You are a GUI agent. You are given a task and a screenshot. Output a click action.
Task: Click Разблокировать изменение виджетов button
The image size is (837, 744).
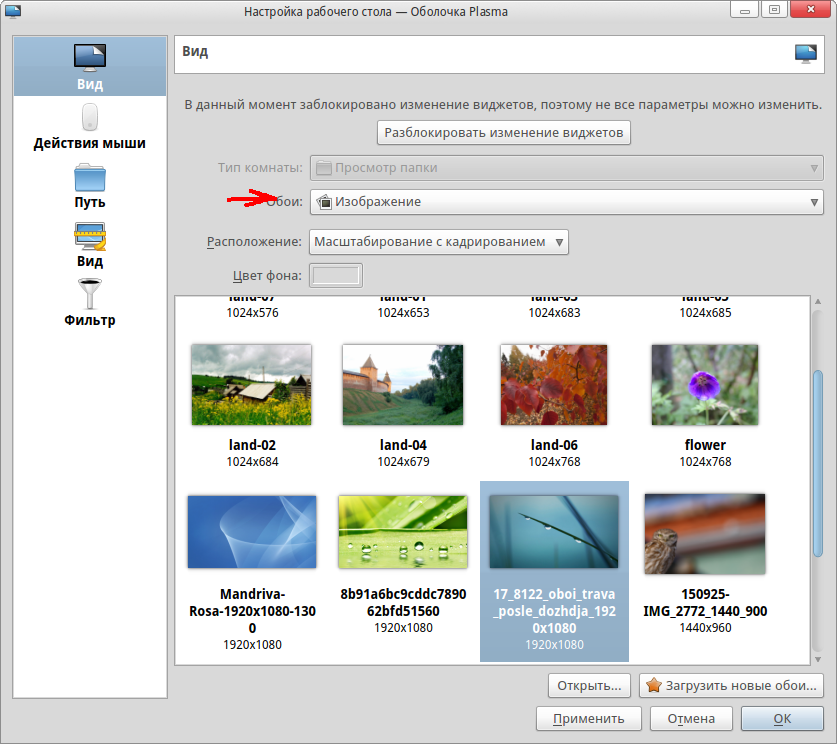click(x=503, y=132)
